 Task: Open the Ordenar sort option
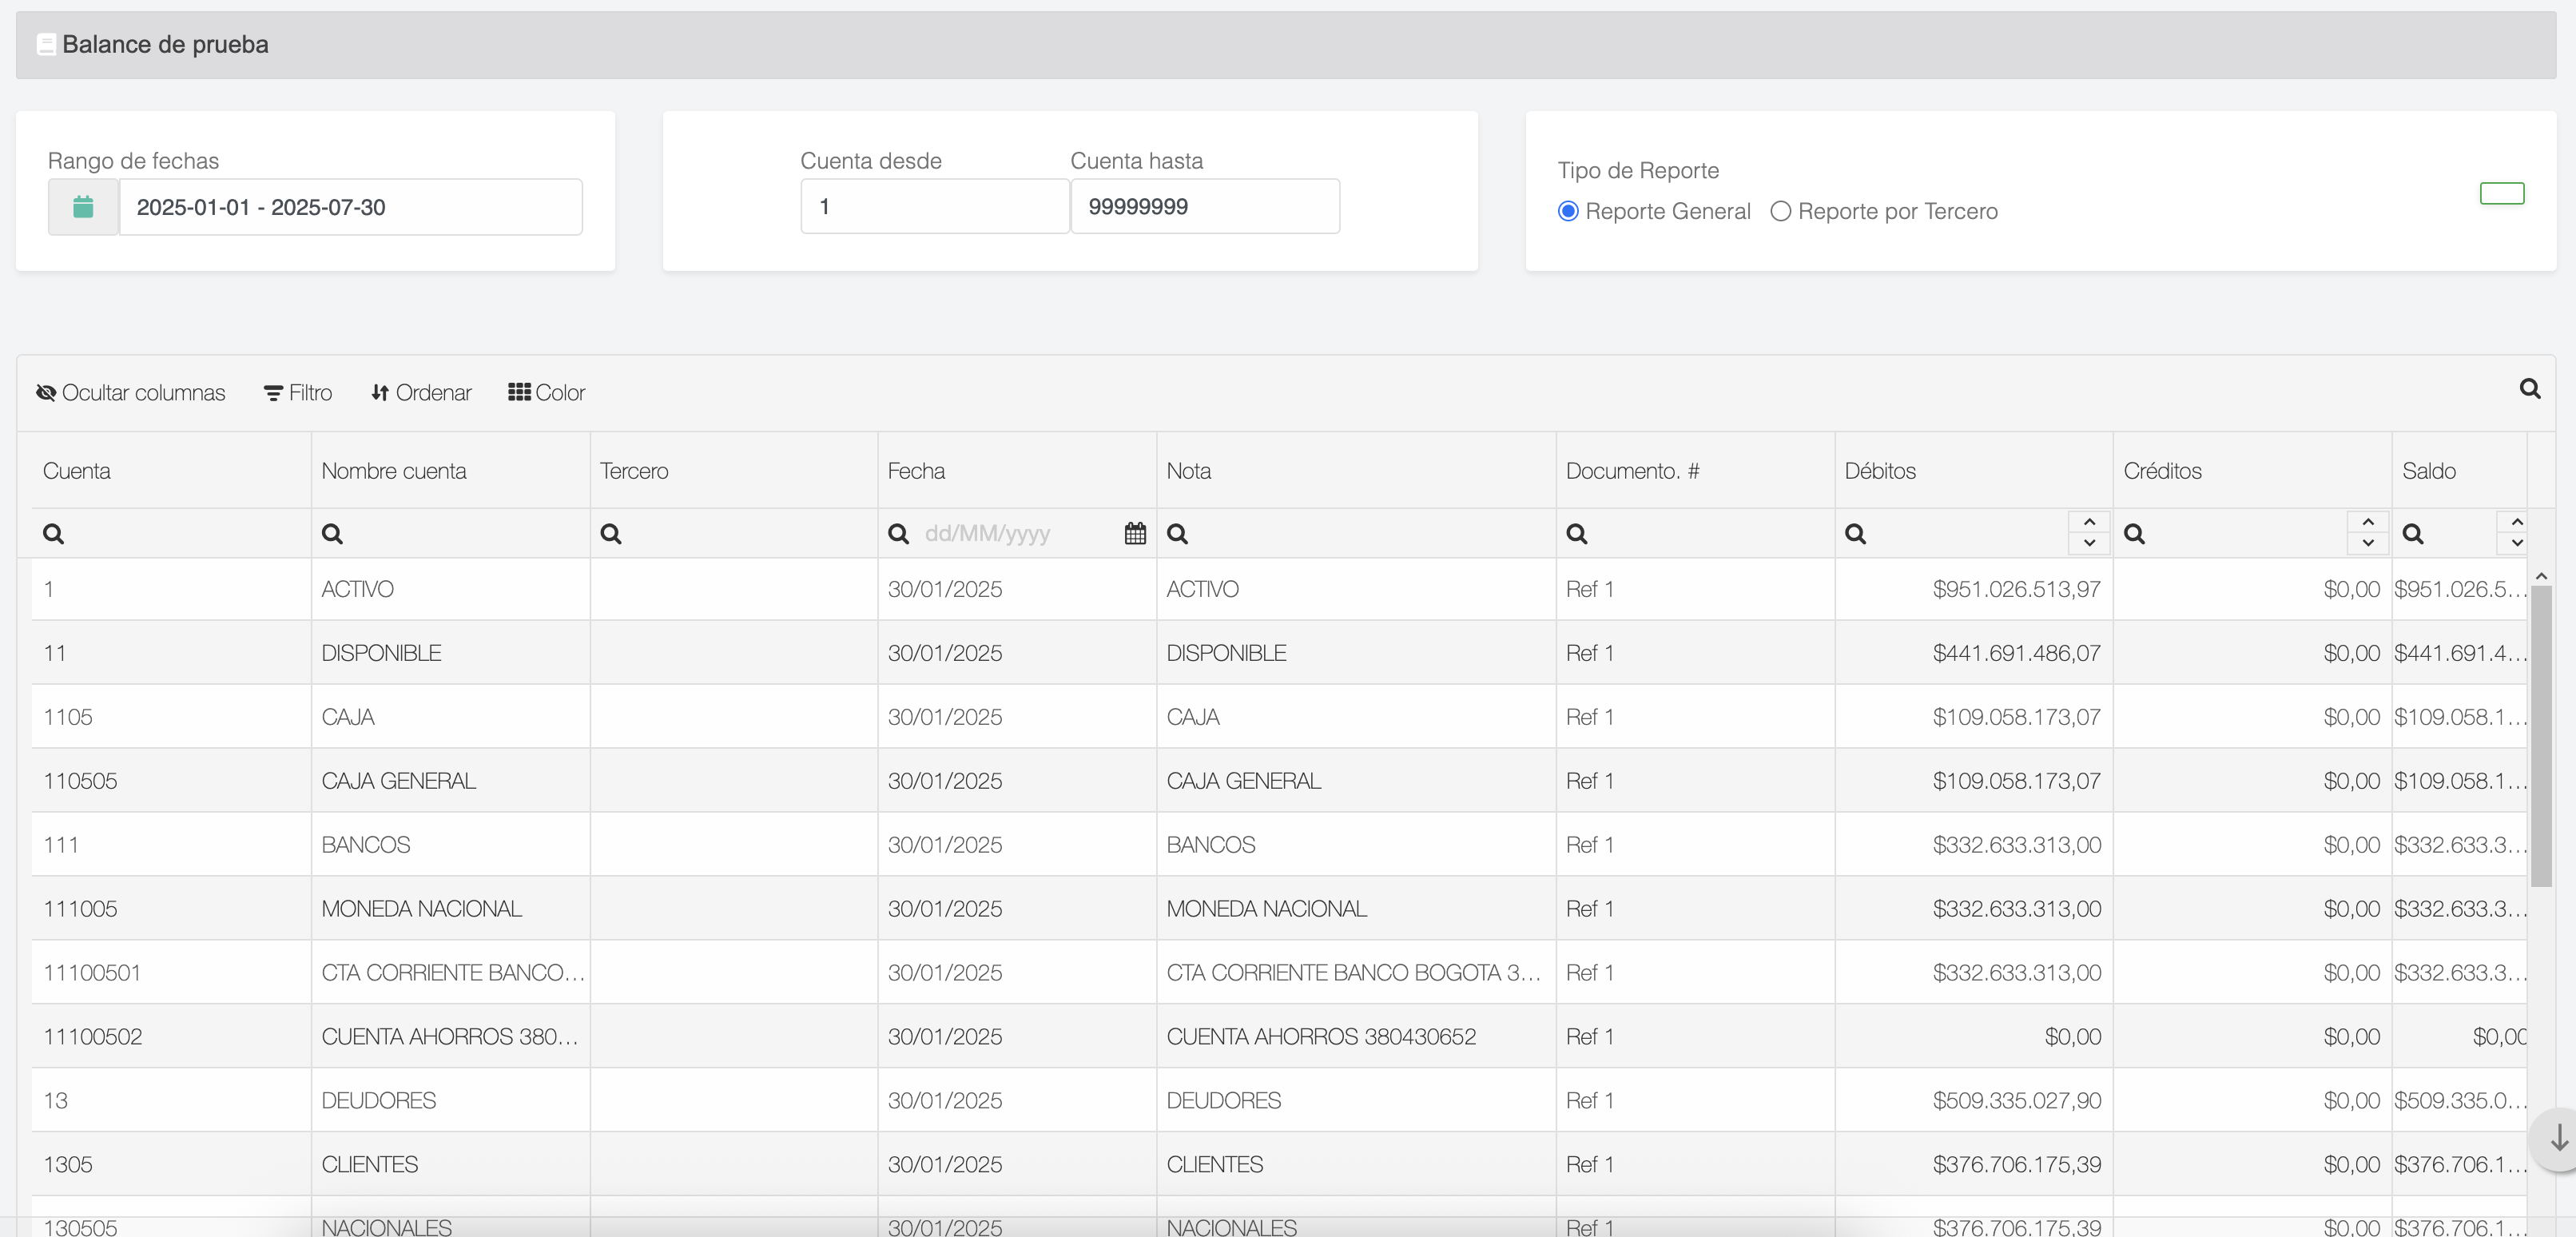[421, 393]
